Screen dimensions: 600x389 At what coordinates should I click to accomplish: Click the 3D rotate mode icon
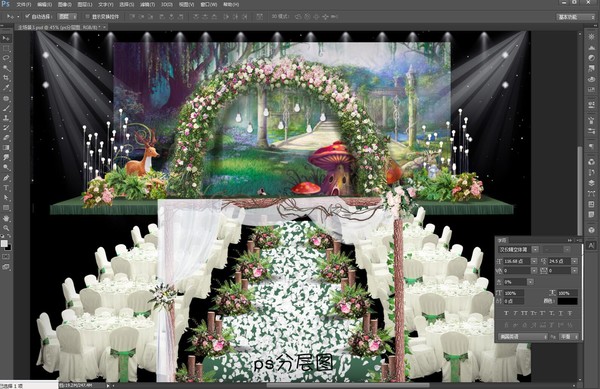click(298, 16)
